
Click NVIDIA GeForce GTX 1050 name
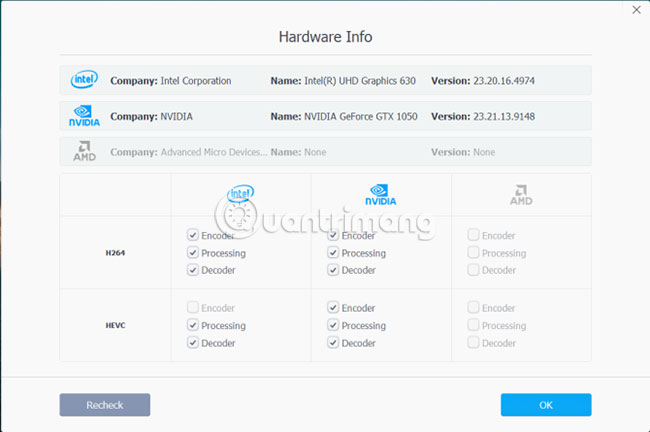tap(361, 116)
